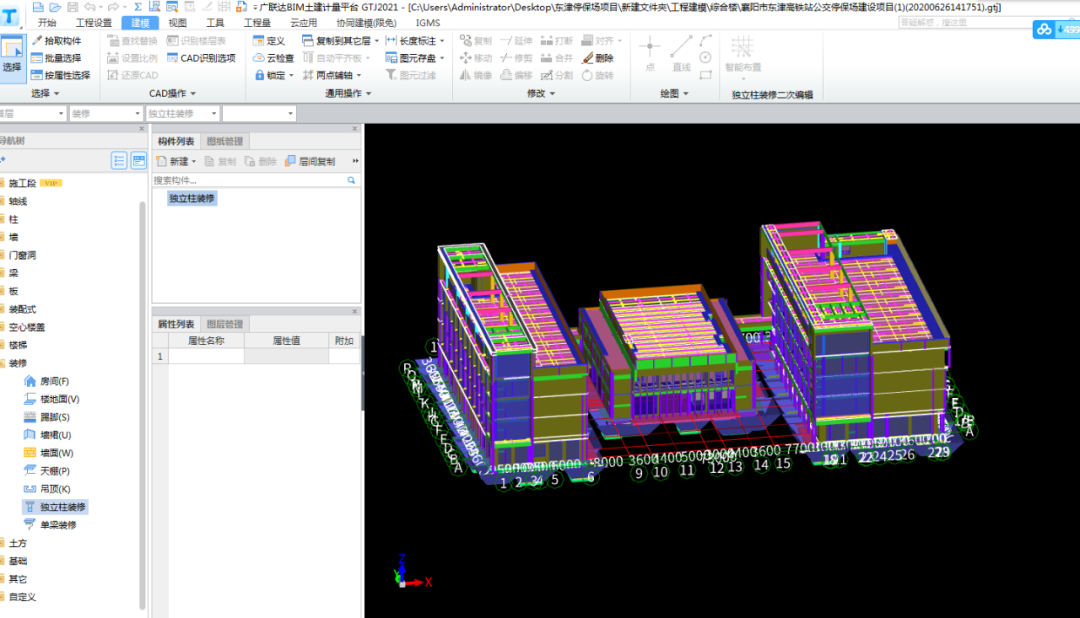Click 批量选择 batch select
The height and width of the screenshot is (618, 1080).
click(56, 58)
